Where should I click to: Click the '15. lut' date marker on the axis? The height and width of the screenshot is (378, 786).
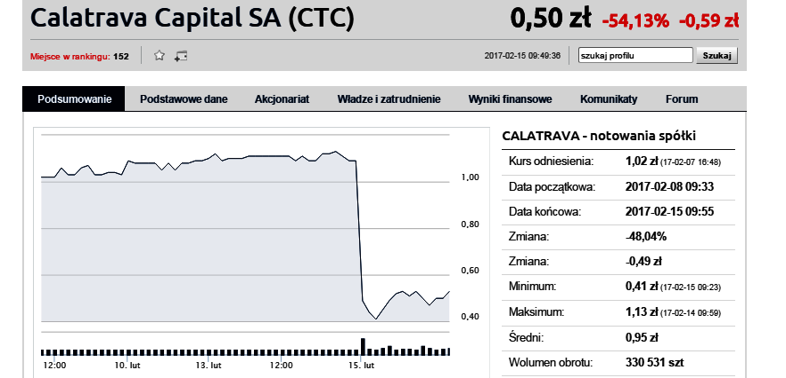(x=363, y=365)
